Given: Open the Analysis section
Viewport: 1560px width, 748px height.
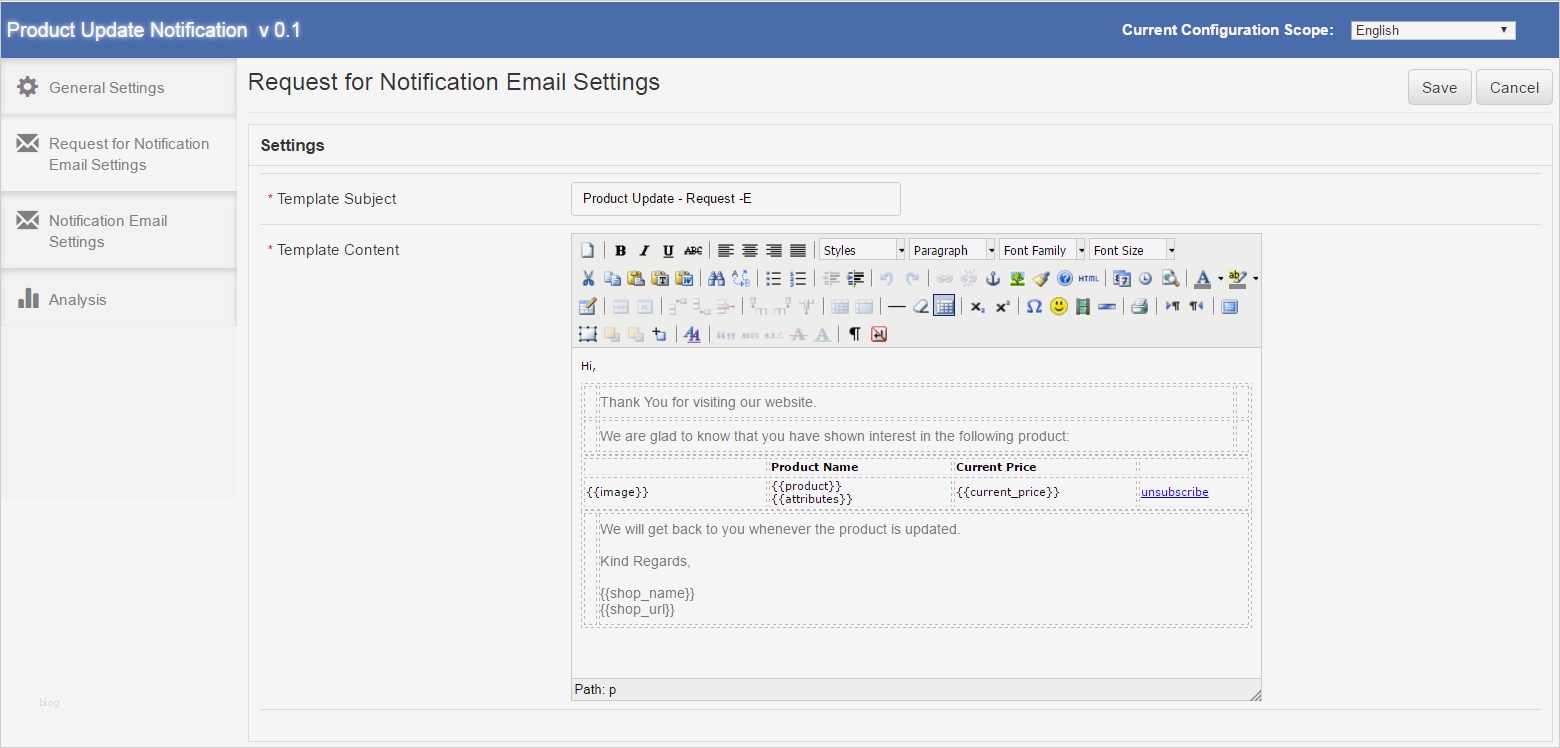Looking at the screenshot, I should click(77, 300).
